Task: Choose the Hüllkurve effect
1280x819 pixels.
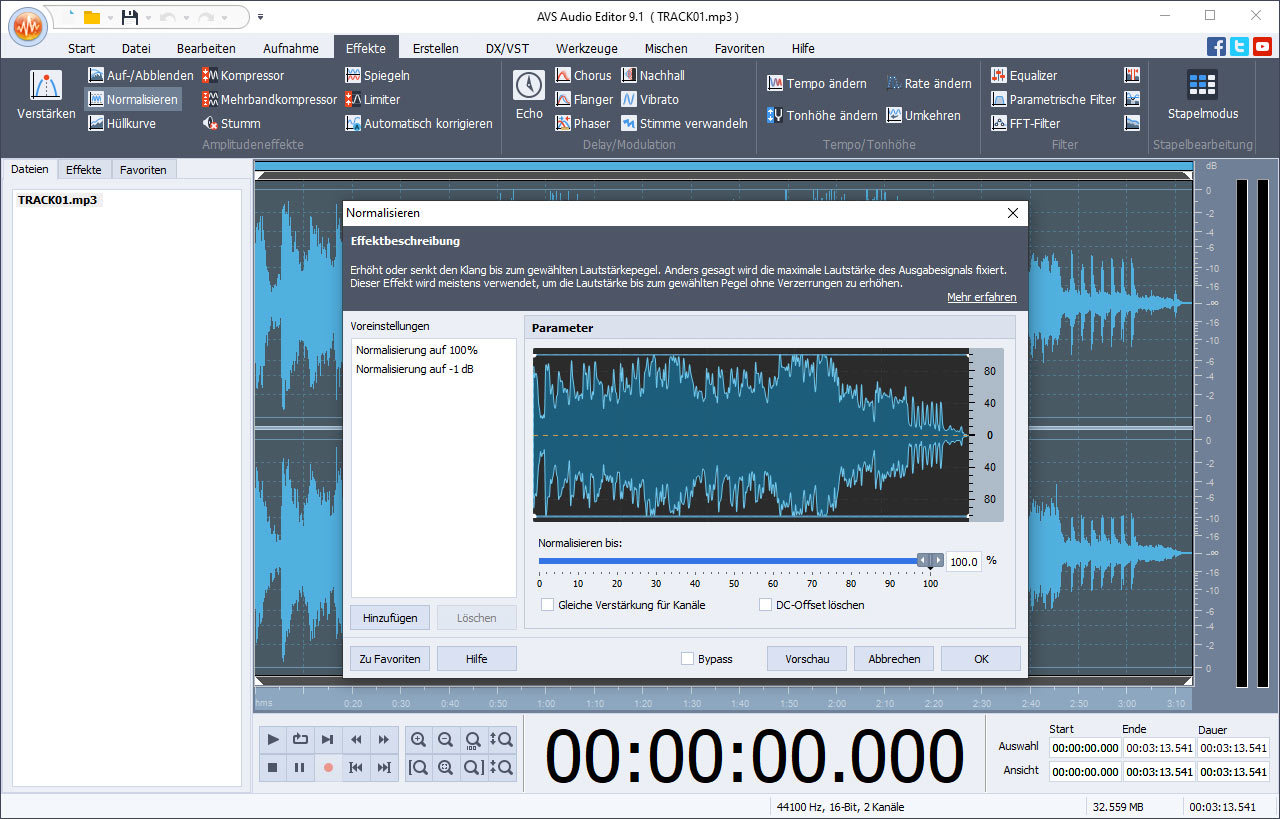Action: coord(122,123)
